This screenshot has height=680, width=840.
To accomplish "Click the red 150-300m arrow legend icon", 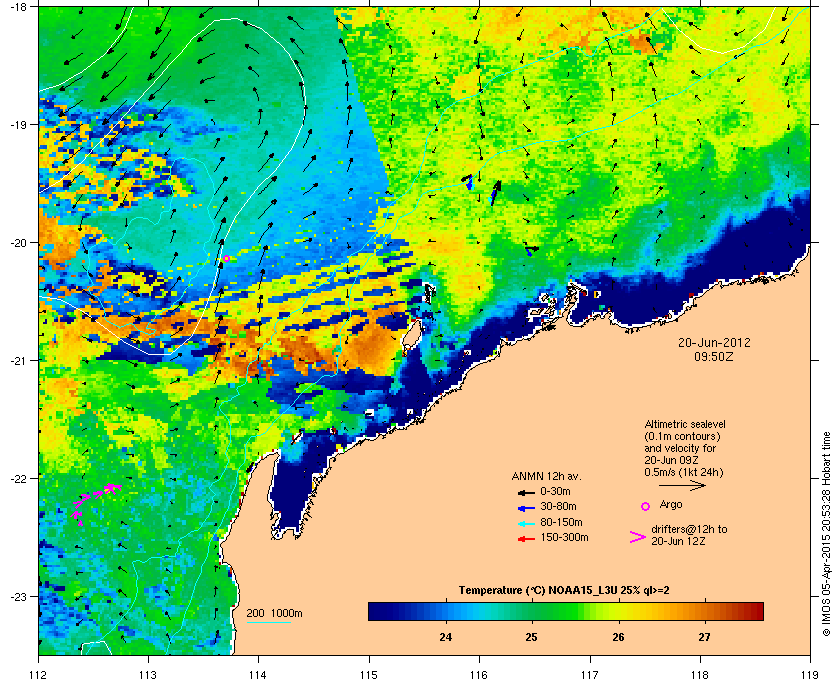I will tap(526, 539).
